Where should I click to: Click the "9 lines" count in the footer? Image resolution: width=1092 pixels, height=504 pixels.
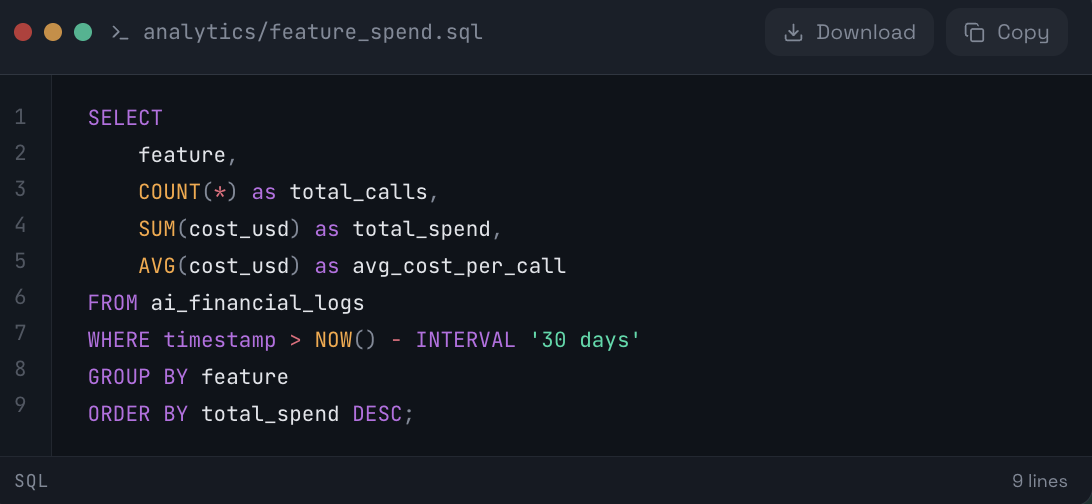(x=1039, y=481)
